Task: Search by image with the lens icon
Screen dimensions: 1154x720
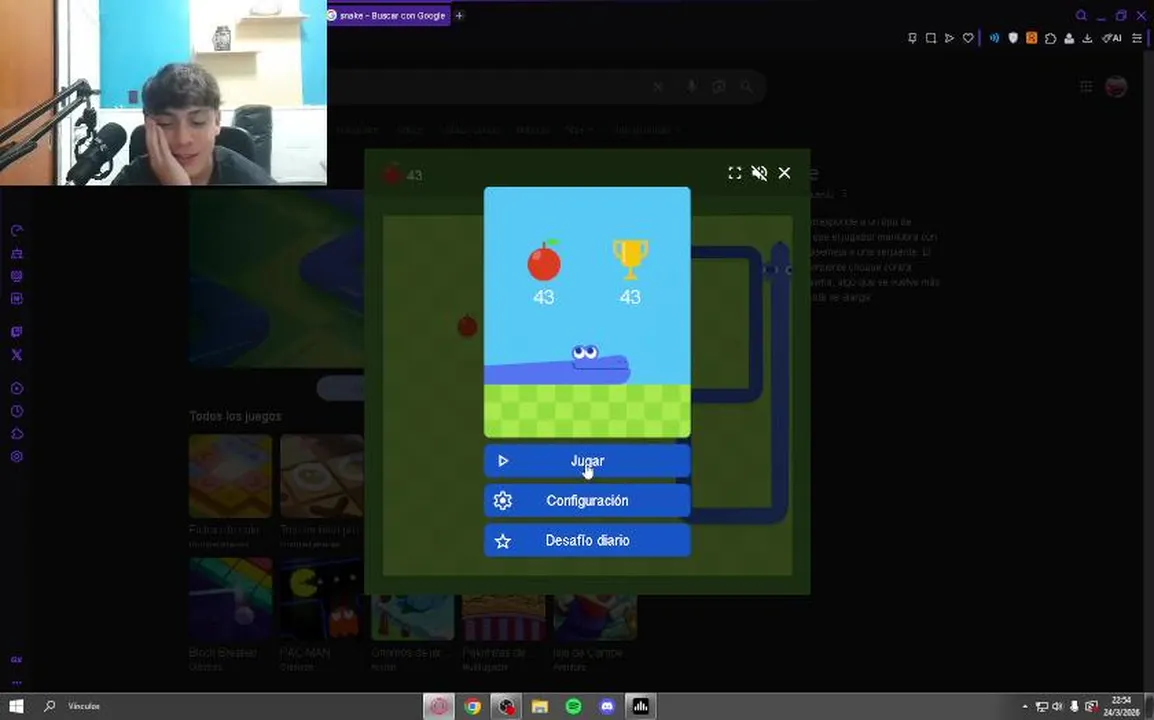Action: (x=719, y=87)
